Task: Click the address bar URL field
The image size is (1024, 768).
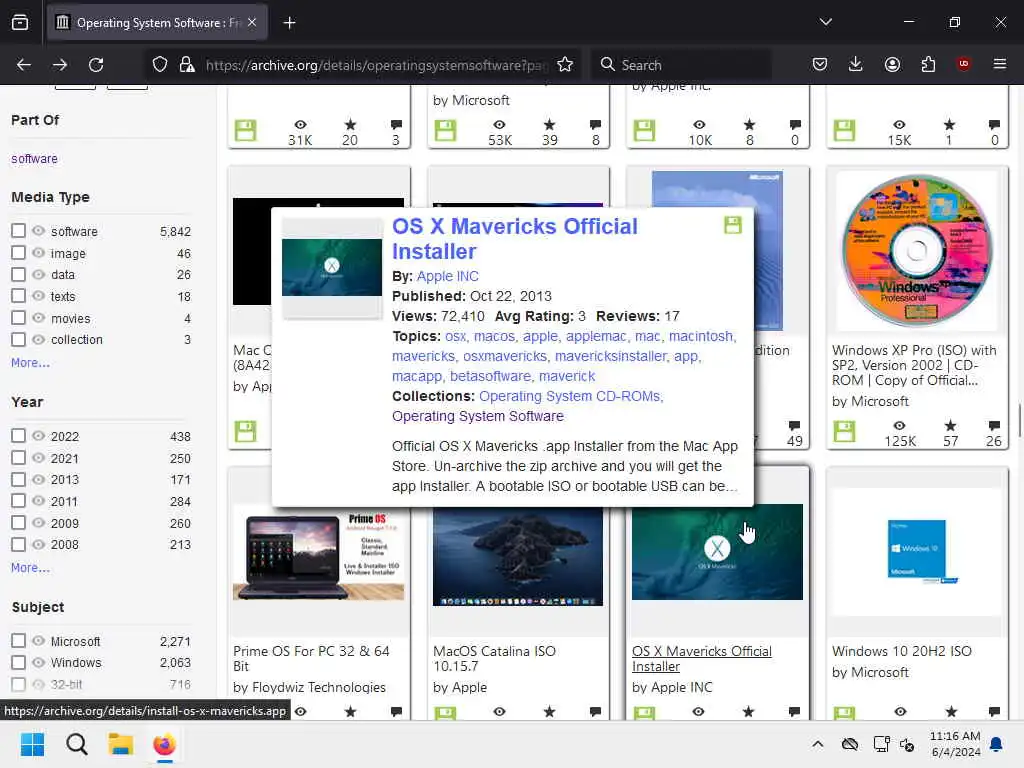Action: (x=376, y=65)
